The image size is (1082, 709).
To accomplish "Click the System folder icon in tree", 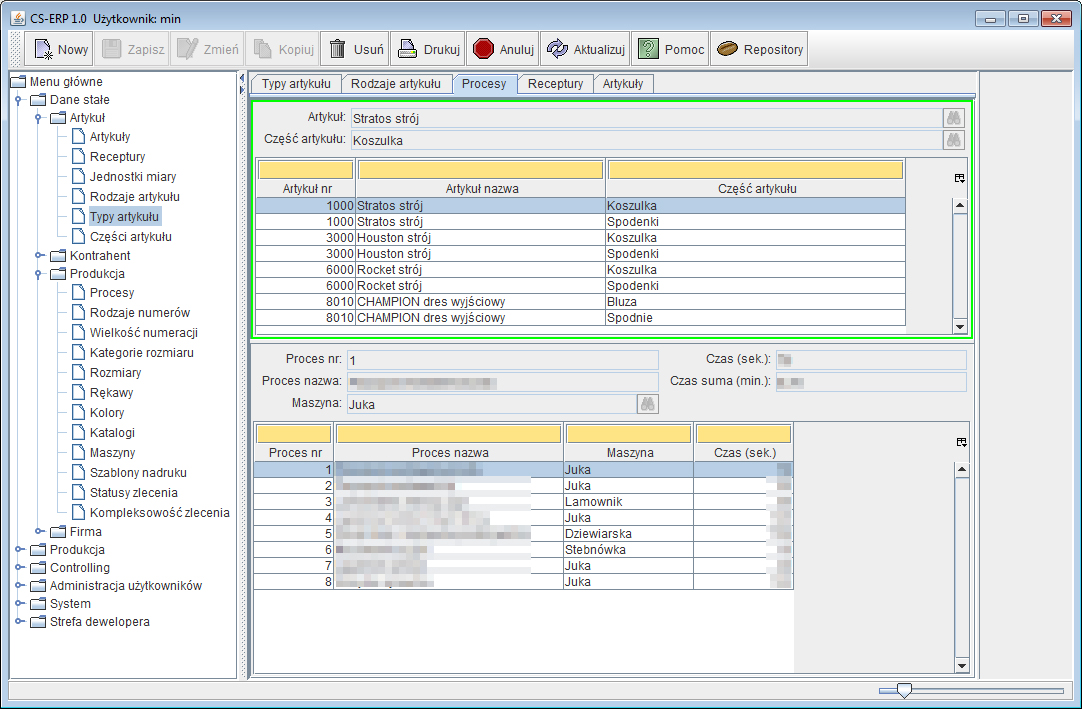I will pyautogui.click(x=39, y=603).
